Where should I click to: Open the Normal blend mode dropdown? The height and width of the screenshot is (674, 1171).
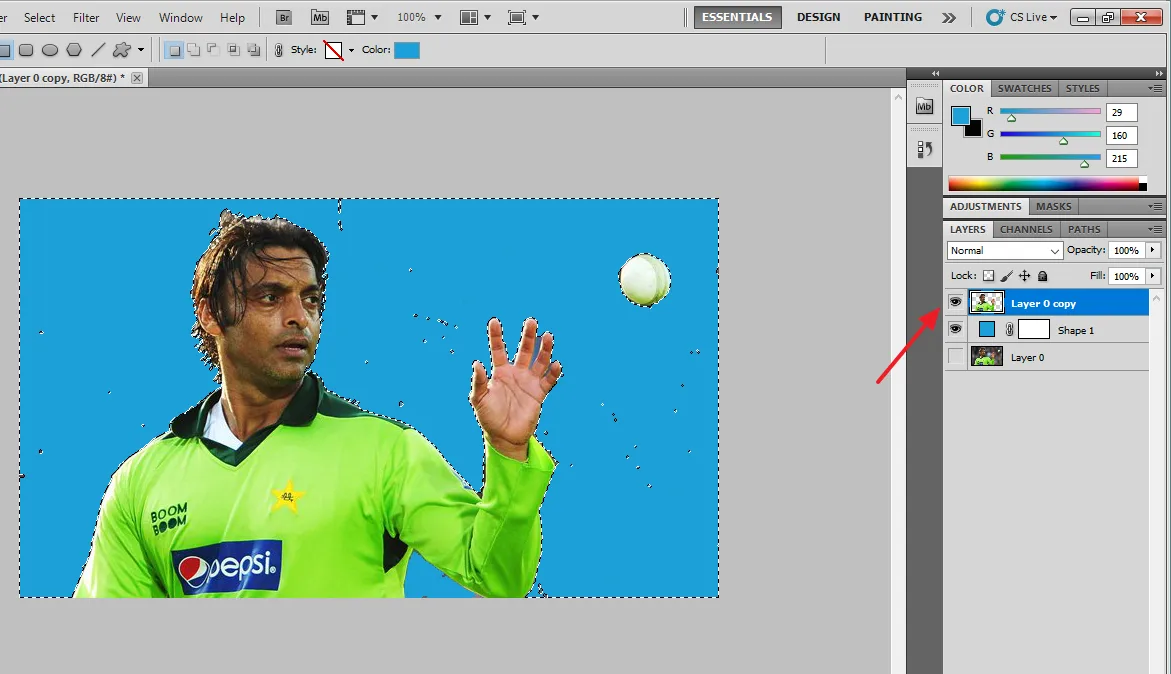(1004, 250)
